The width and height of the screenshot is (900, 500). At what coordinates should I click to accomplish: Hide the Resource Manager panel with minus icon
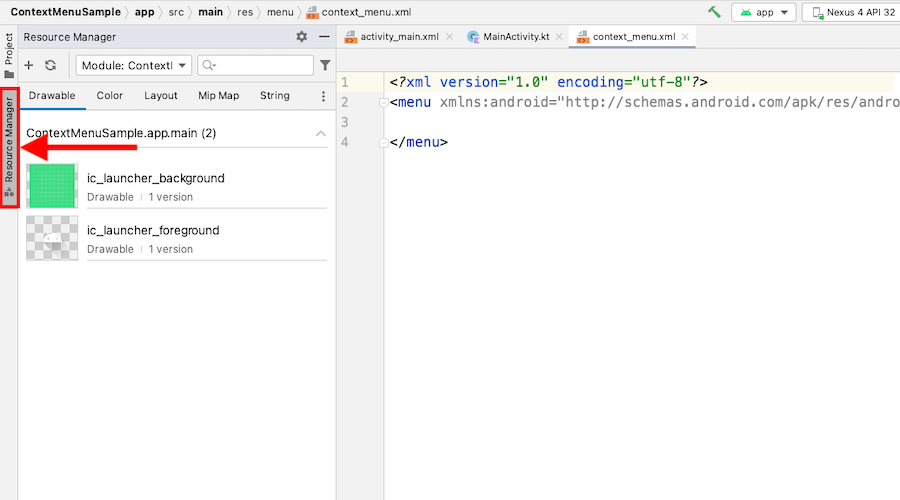click(x=324, y=37)
